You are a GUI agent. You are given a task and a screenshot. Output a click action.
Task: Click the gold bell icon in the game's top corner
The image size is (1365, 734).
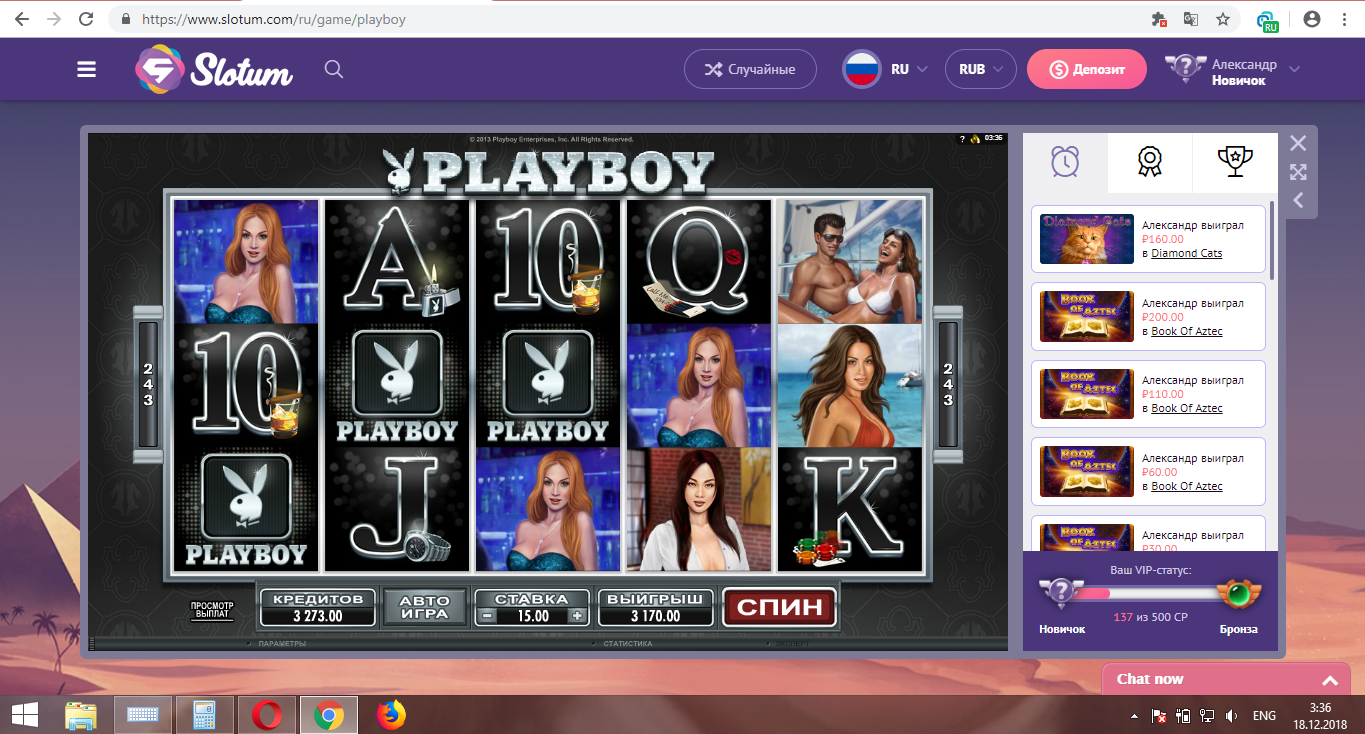(x=974, y=139)
